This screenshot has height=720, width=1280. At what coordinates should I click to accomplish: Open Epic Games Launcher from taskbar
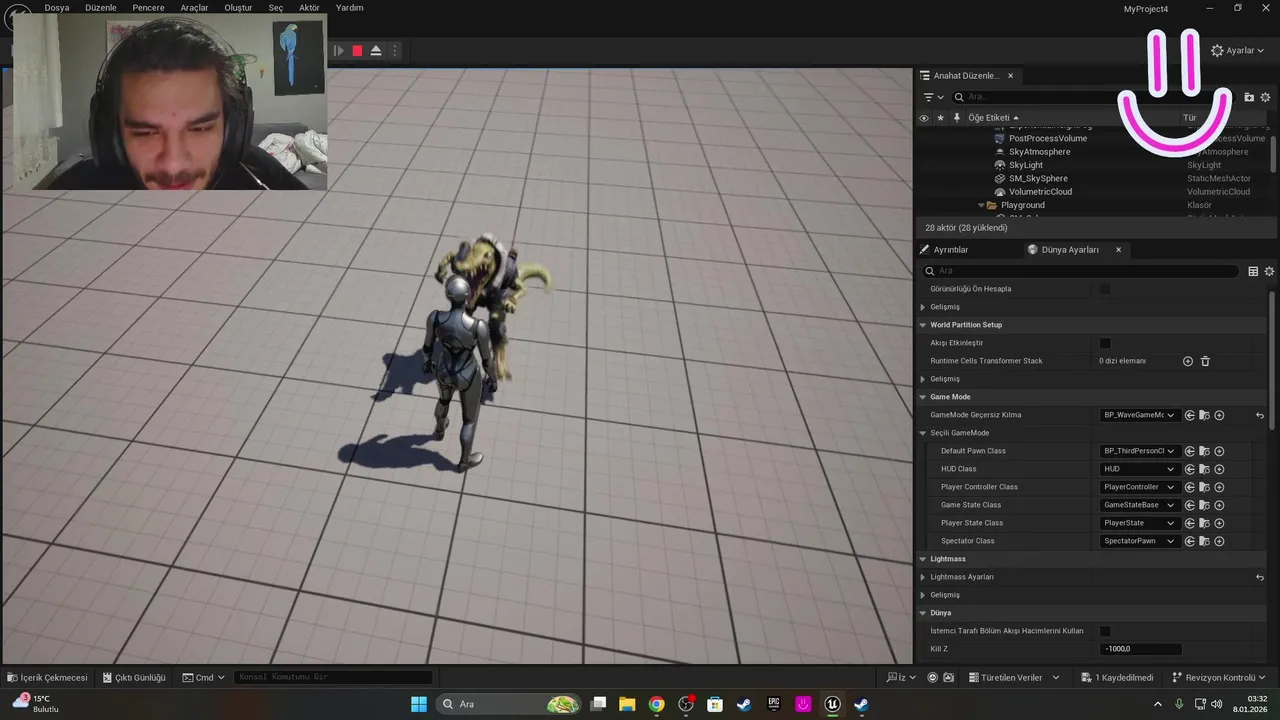[774, 704]
